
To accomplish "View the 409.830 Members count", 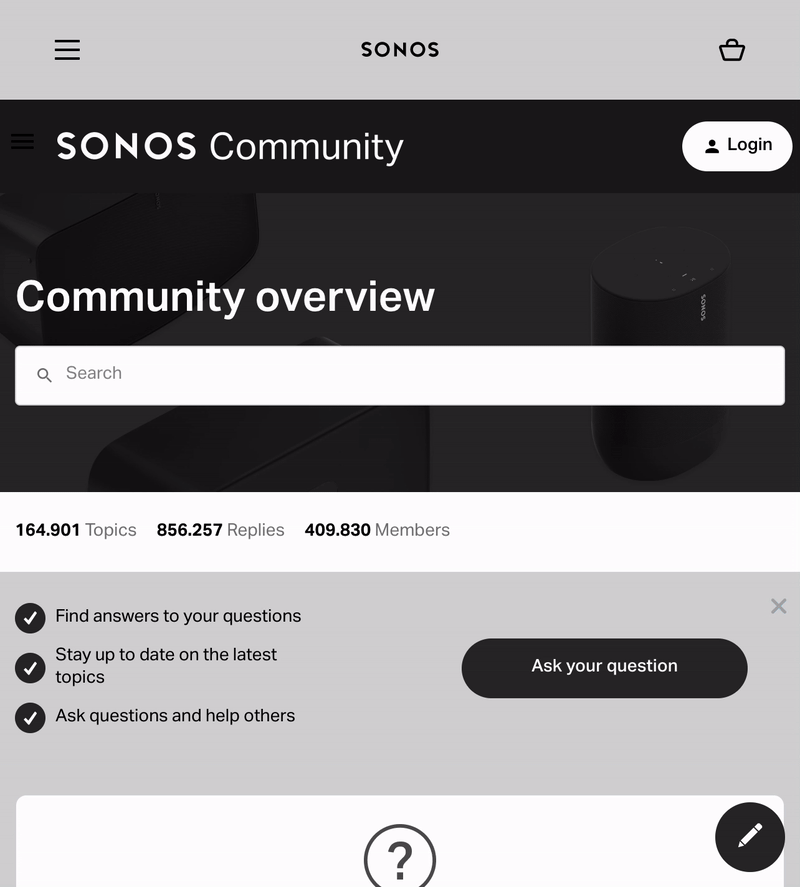I will (x=377, y=530).
